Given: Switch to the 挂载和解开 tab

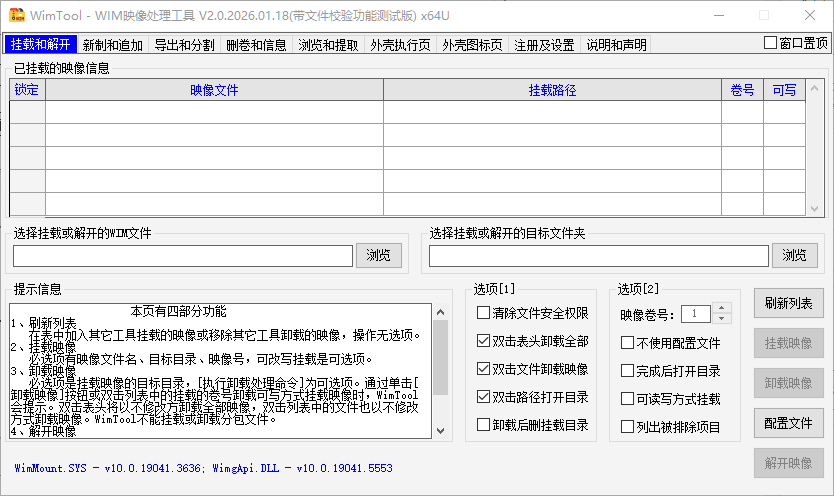Looking at the screenshot, I should [40, 45].
